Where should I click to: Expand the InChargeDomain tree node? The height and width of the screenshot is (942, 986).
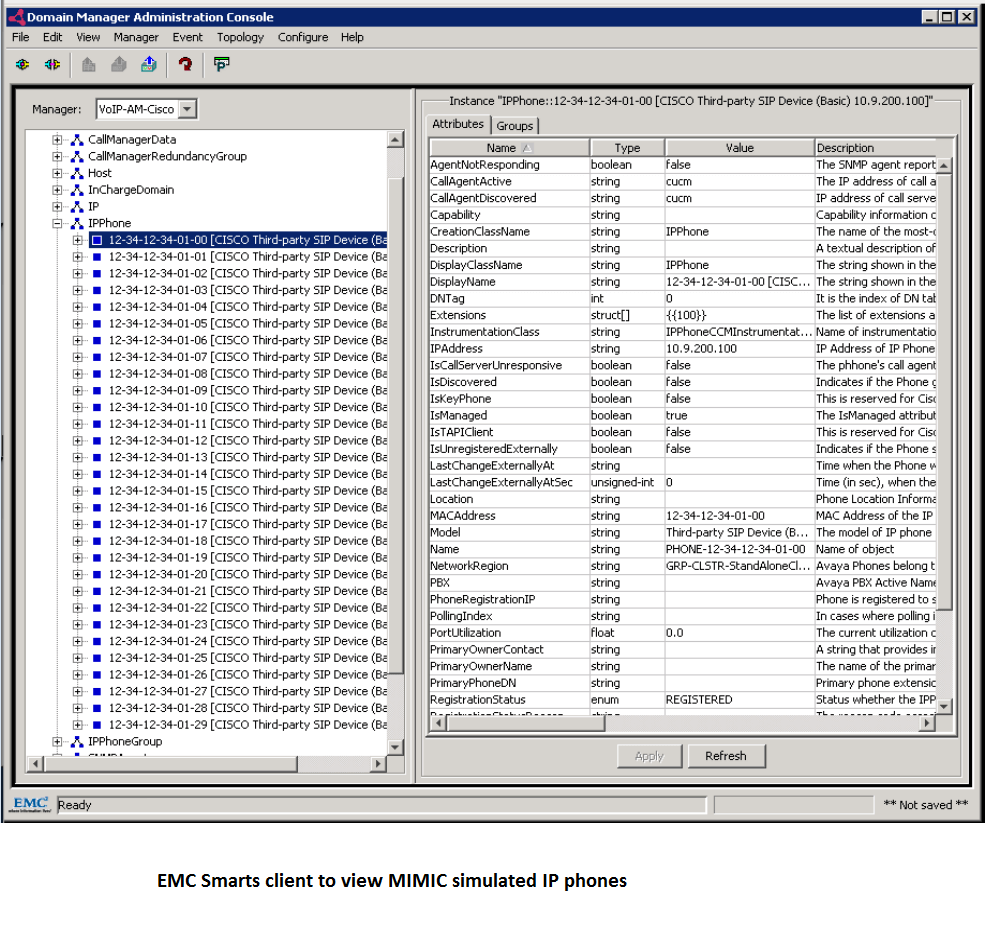[x=57, y=190]
